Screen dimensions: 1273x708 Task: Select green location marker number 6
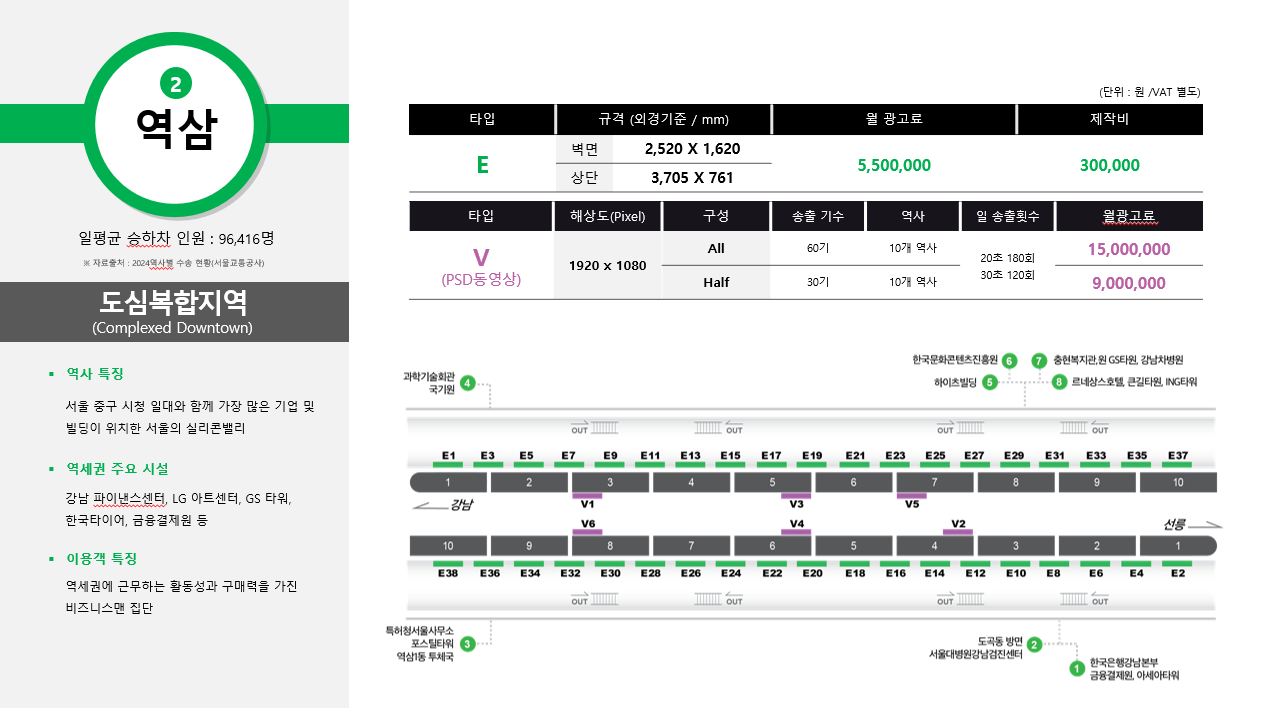[1009, 360]
